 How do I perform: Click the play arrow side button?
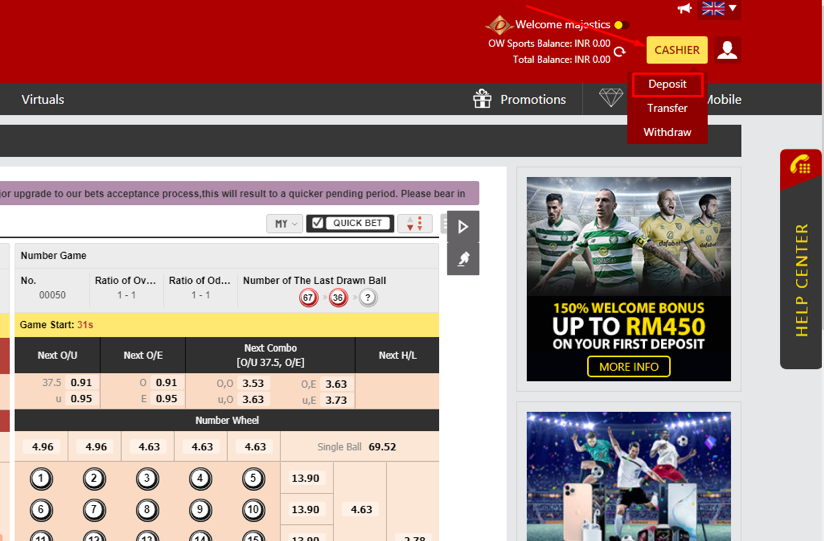pyautogui.click(x=463, y=227)
